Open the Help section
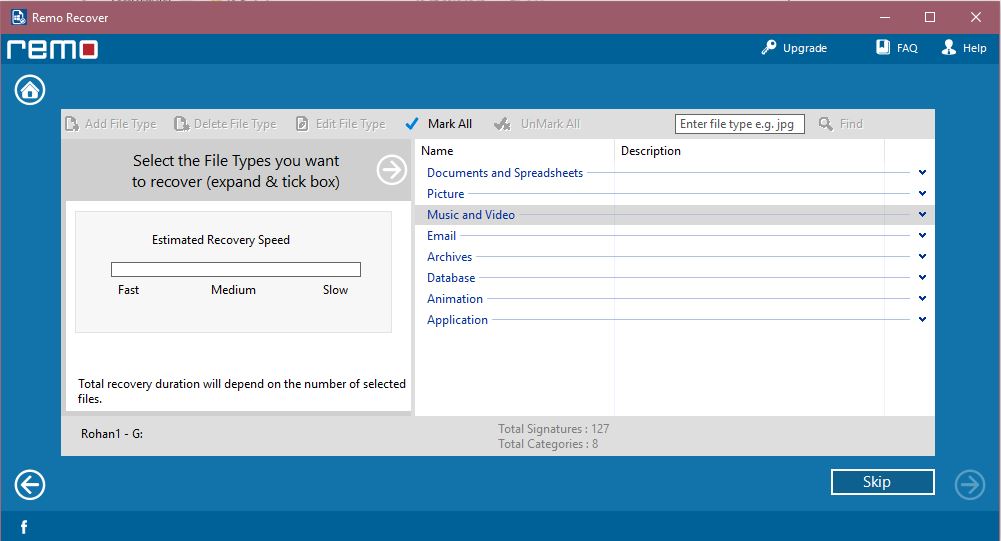 964,48
